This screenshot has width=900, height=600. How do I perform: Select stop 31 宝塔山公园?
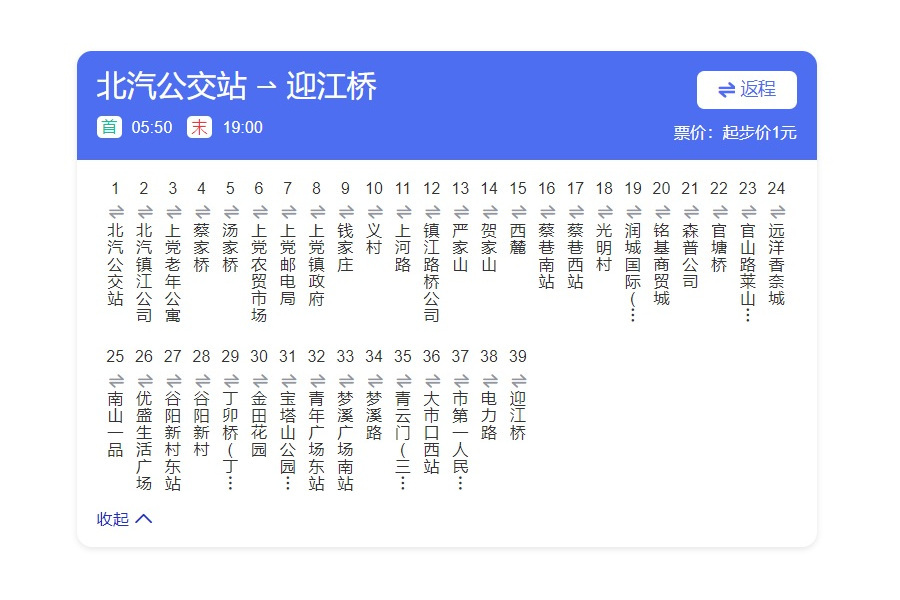coord(288,441)
